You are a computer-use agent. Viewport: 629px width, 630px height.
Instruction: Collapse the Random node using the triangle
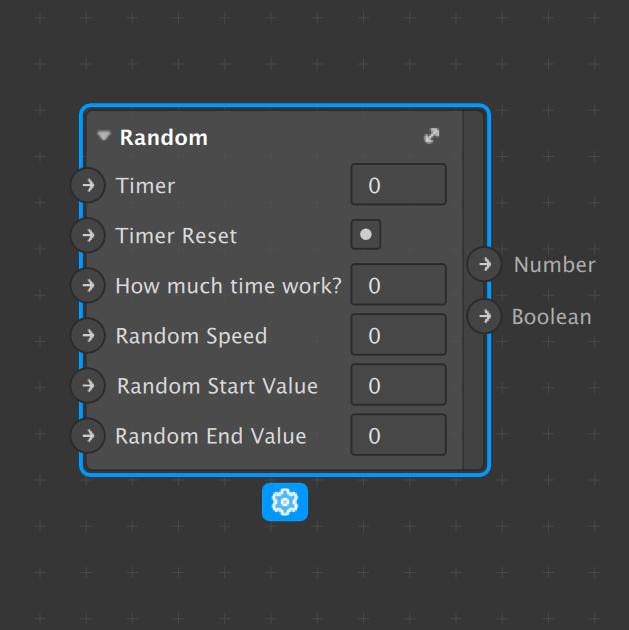(x=104, y=137)
